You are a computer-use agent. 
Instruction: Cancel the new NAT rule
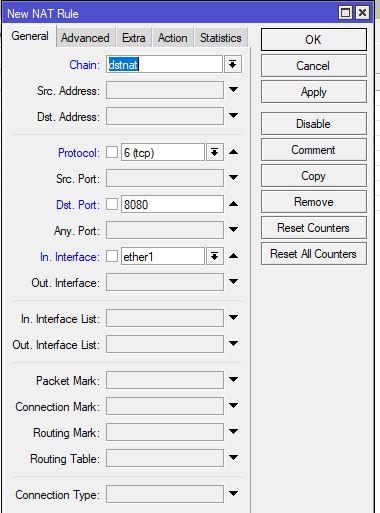(x=314, y=66)
